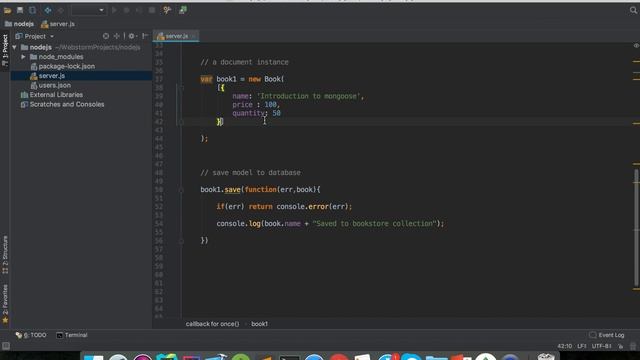The height and width of the screenshot is (360, 640).
Task: Click the Search Everywhere magnifier icon
Action: (633, 10)
